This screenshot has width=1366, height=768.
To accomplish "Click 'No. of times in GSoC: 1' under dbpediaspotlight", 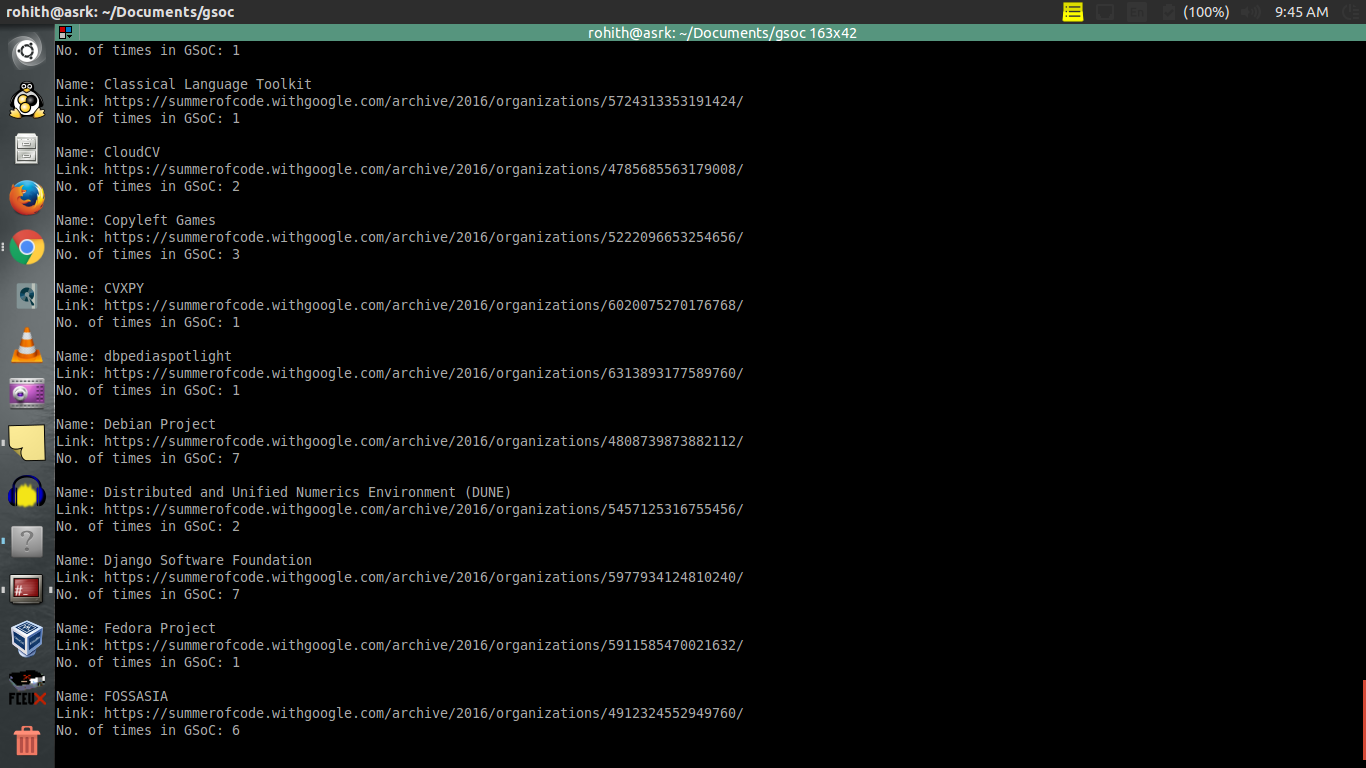I will pos(148,390).
